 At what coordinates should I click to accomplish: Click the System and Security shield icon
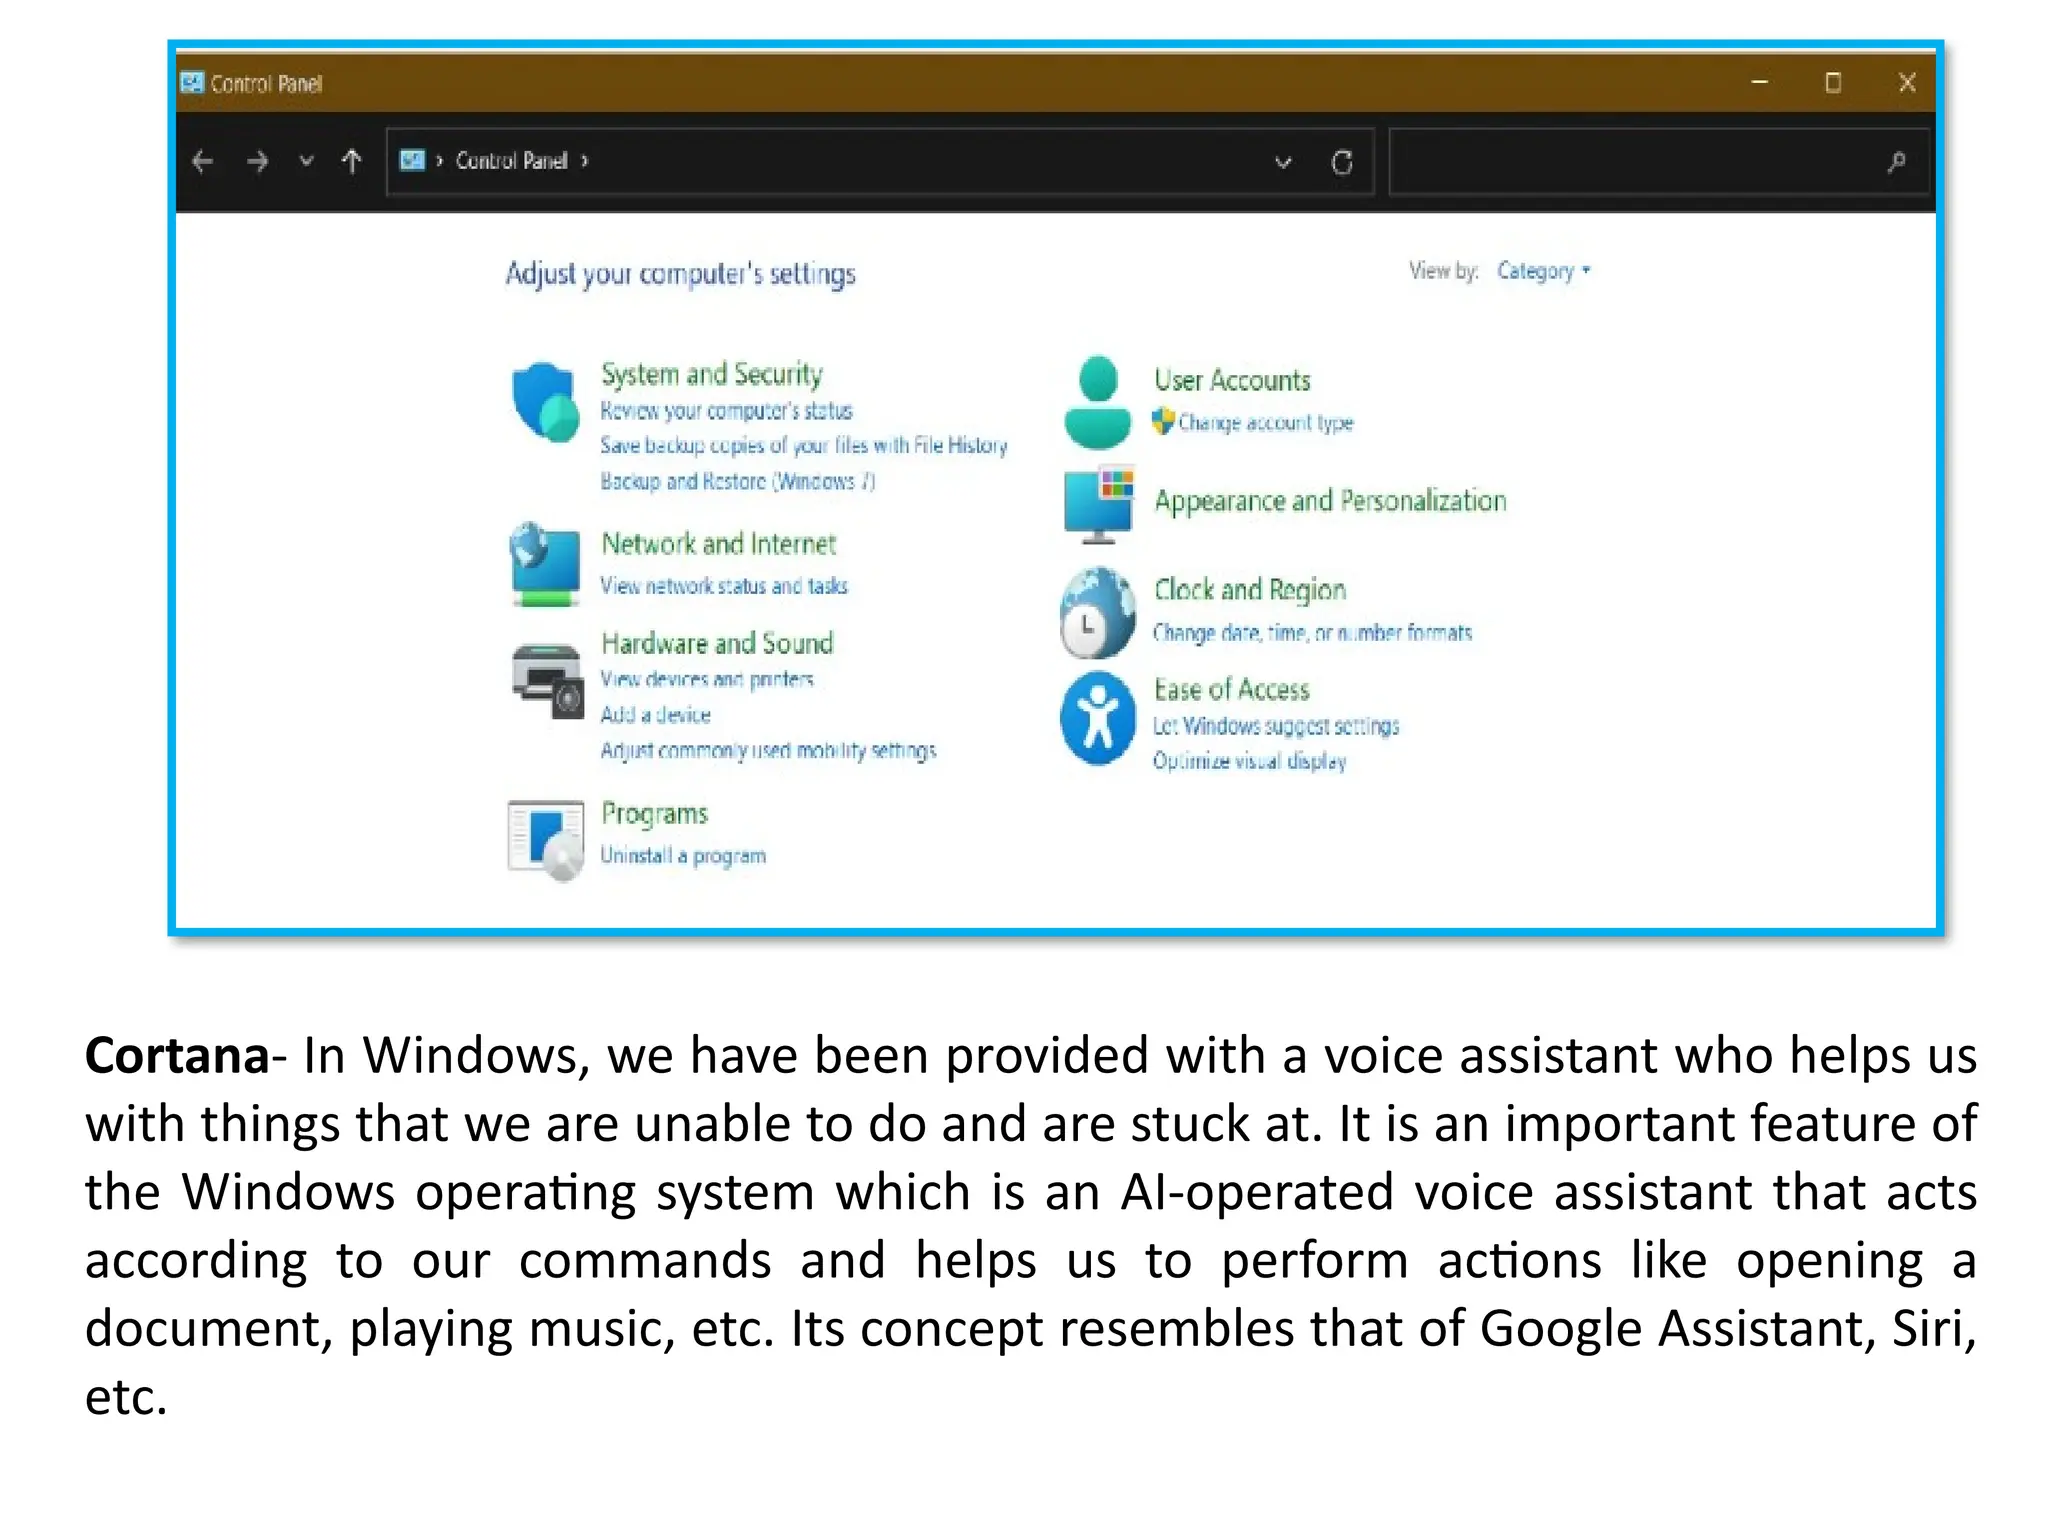click(x=545, y=402)
